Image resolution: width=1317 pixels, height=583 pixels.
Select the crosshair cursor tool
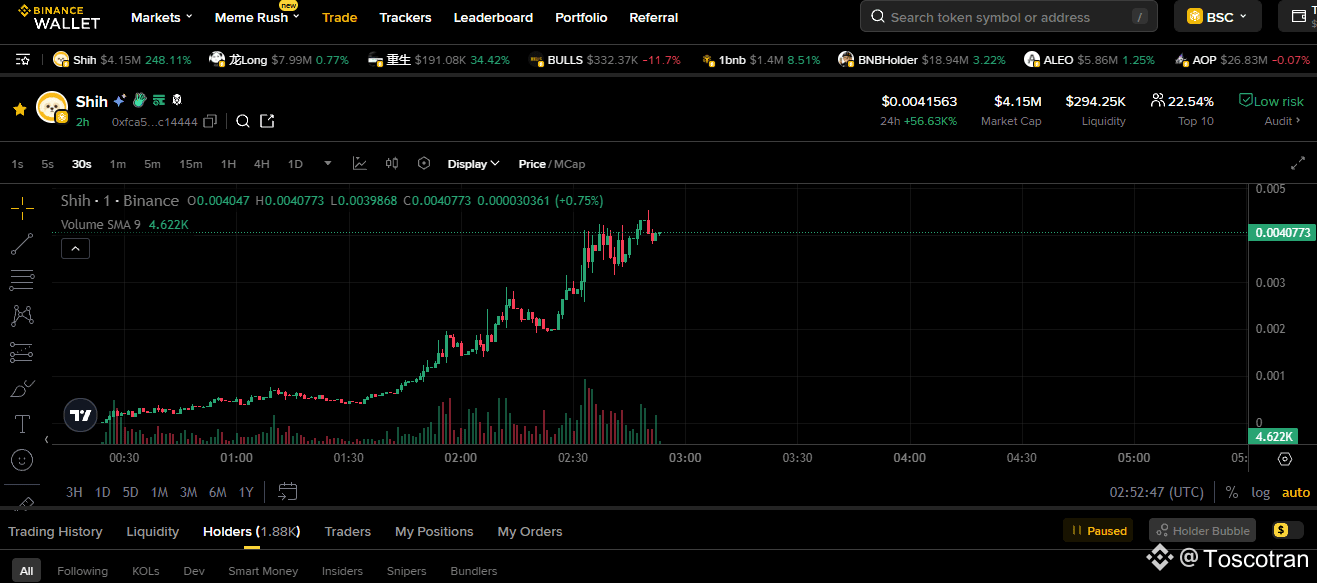(22, 208)
